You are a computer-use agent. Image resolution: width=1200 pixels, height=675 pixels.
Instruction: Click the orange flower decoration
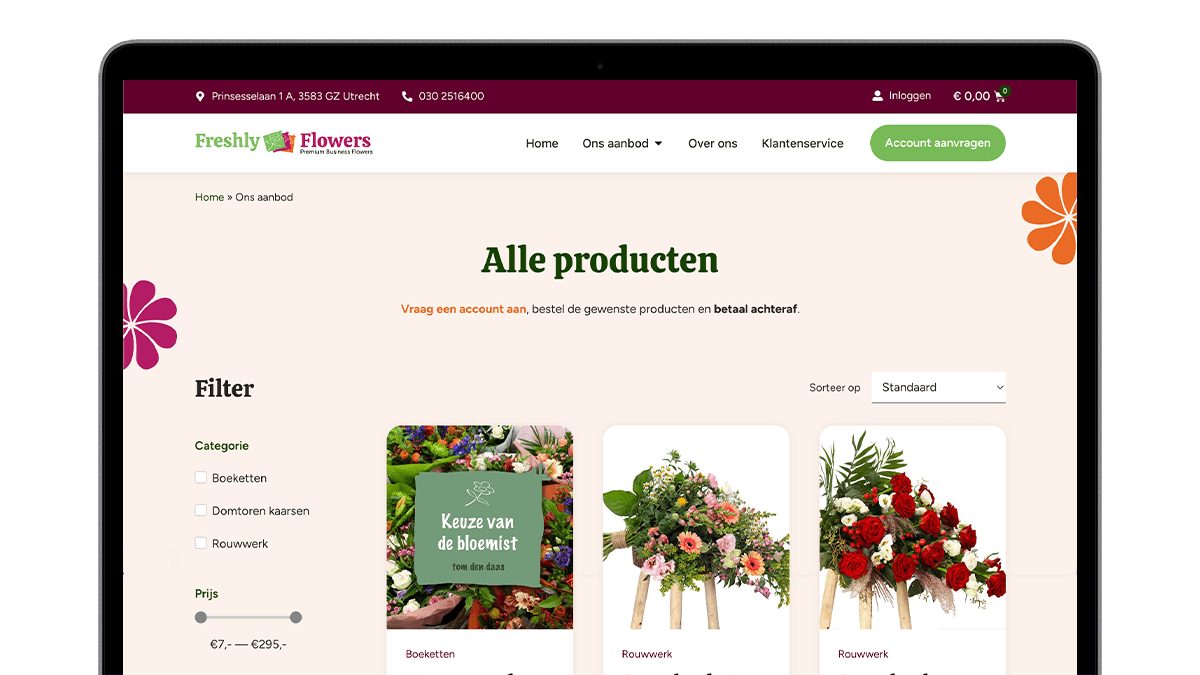point(1050,218)
